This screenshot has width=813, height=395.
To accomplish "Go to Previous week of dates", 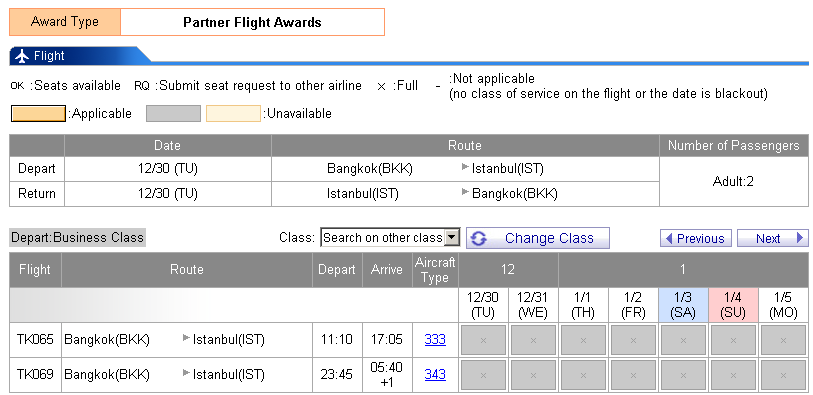I will [x=696, y=238].
